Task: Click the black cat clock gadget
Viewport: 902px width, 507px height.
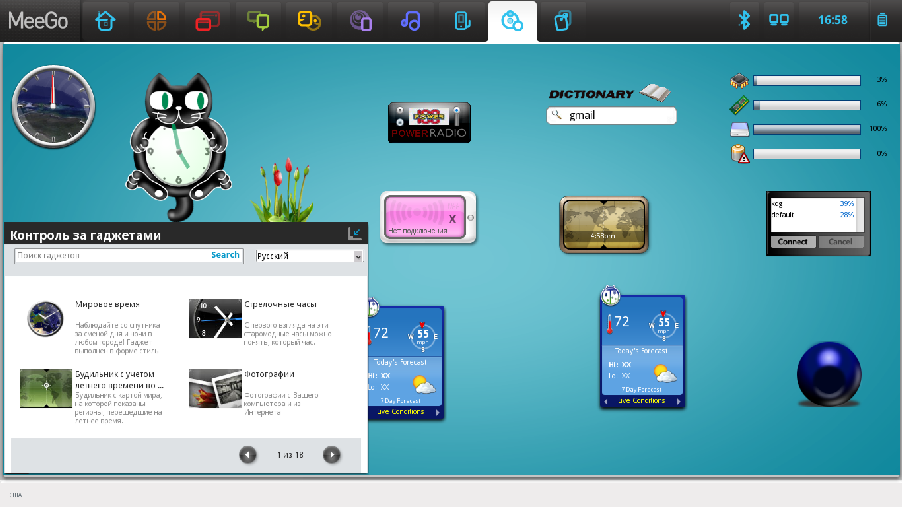Action: 179,140
